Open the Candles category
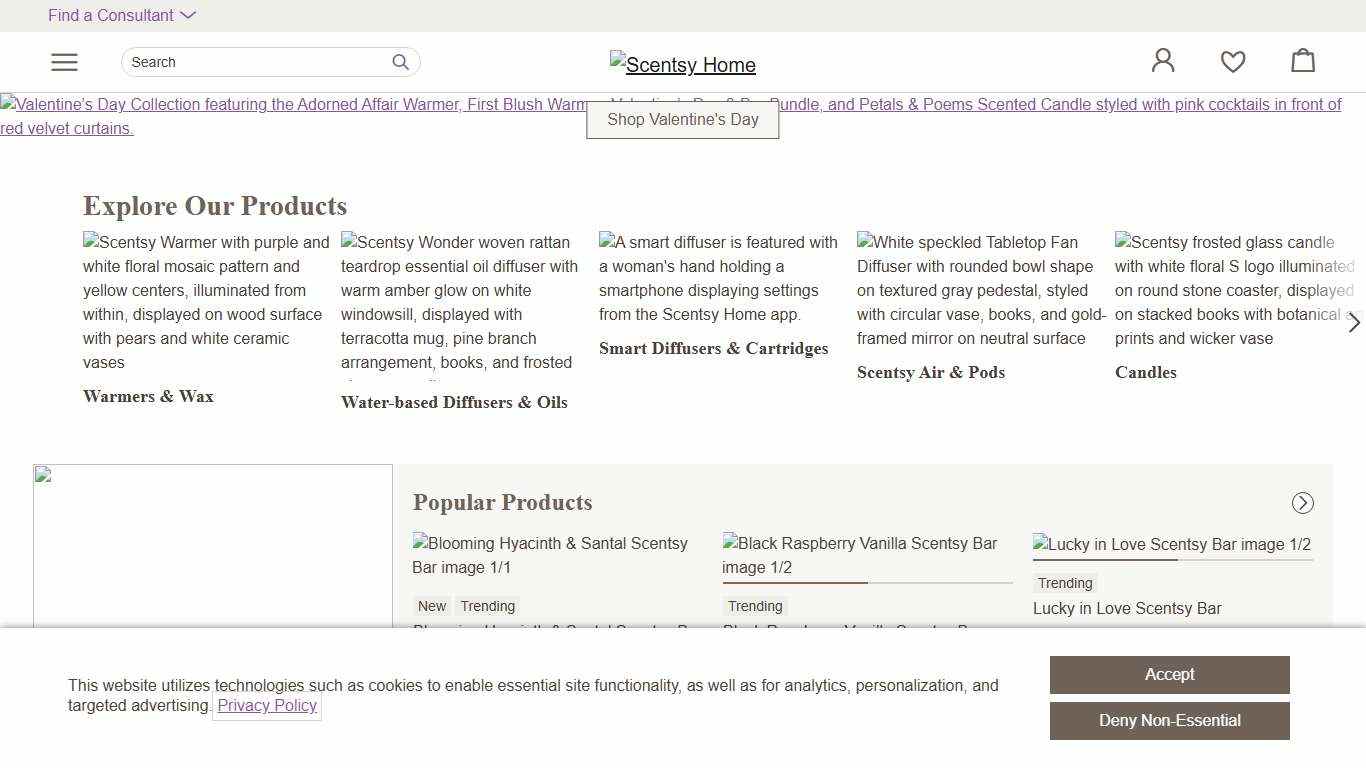The image size is (1366, 768). pos(1145,372)
